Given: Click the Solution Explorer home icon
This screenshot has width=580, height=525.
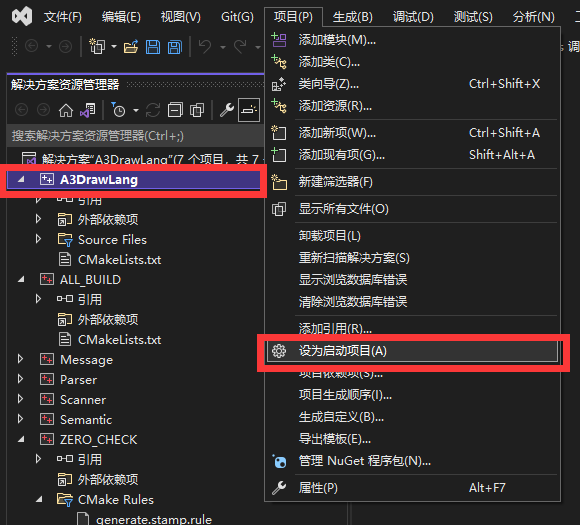Looking at the screenshot, I should pyautogui.click(x=66, y=110).
